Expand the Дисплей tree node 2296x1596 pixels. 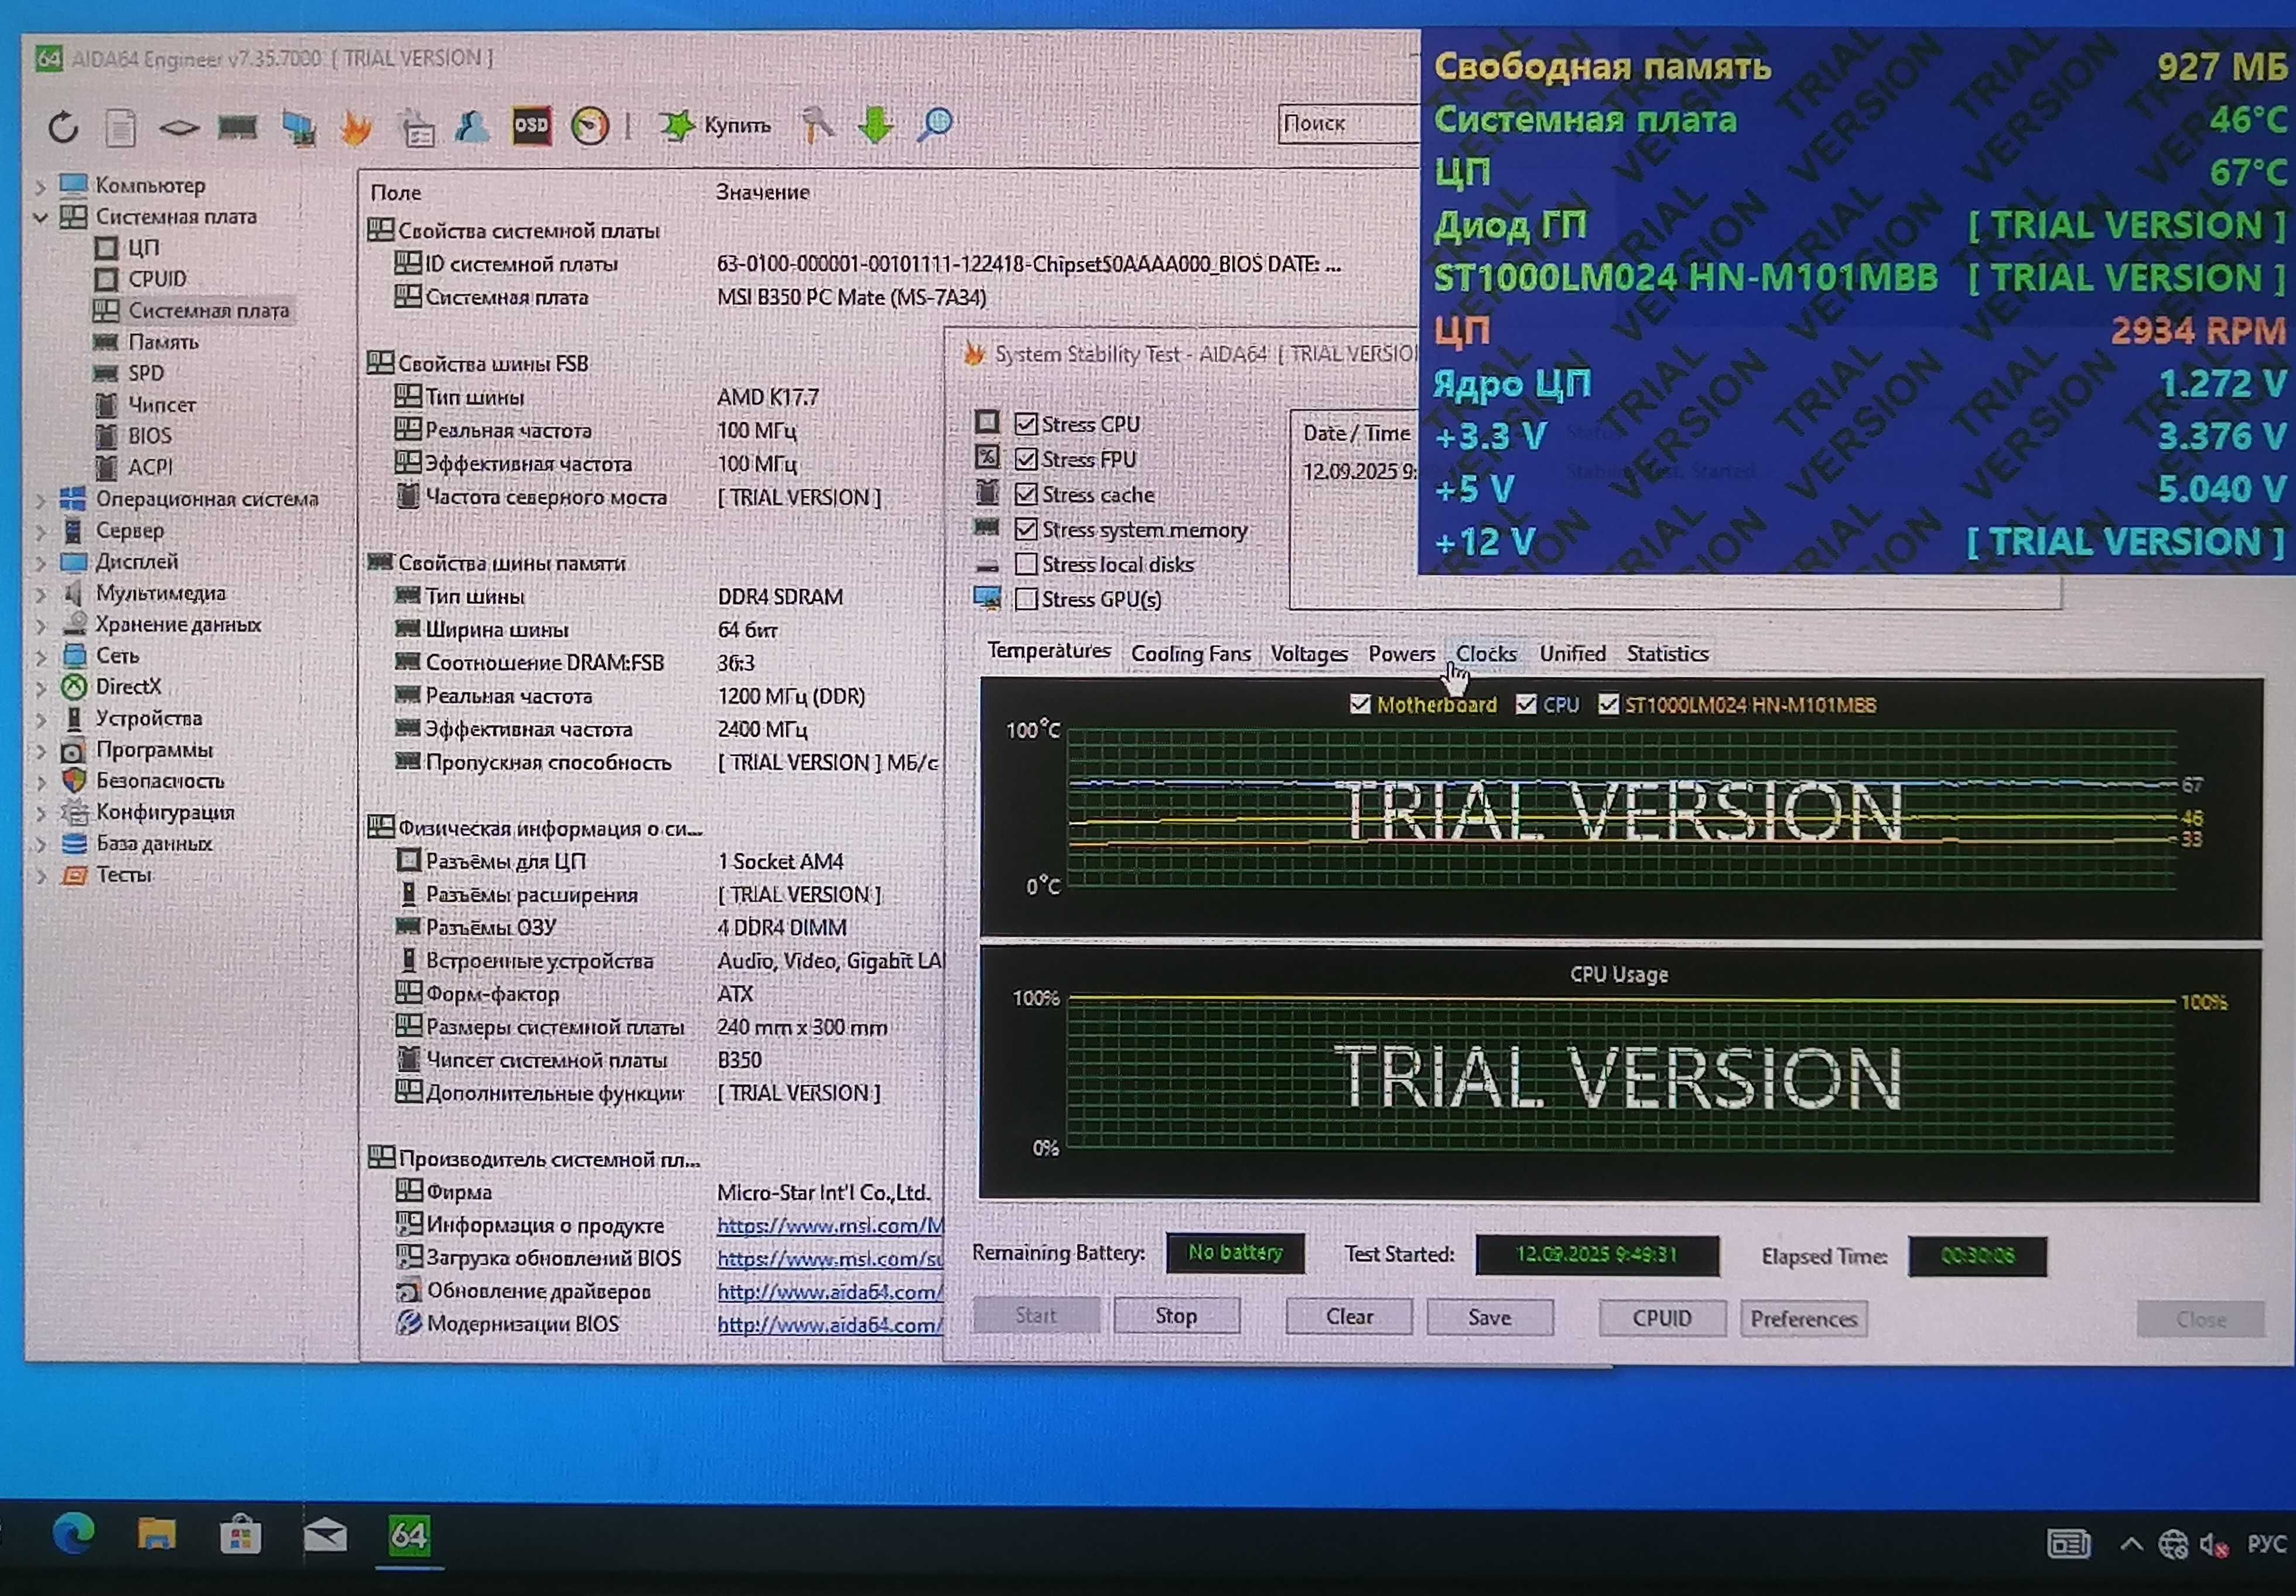[40, 562]
